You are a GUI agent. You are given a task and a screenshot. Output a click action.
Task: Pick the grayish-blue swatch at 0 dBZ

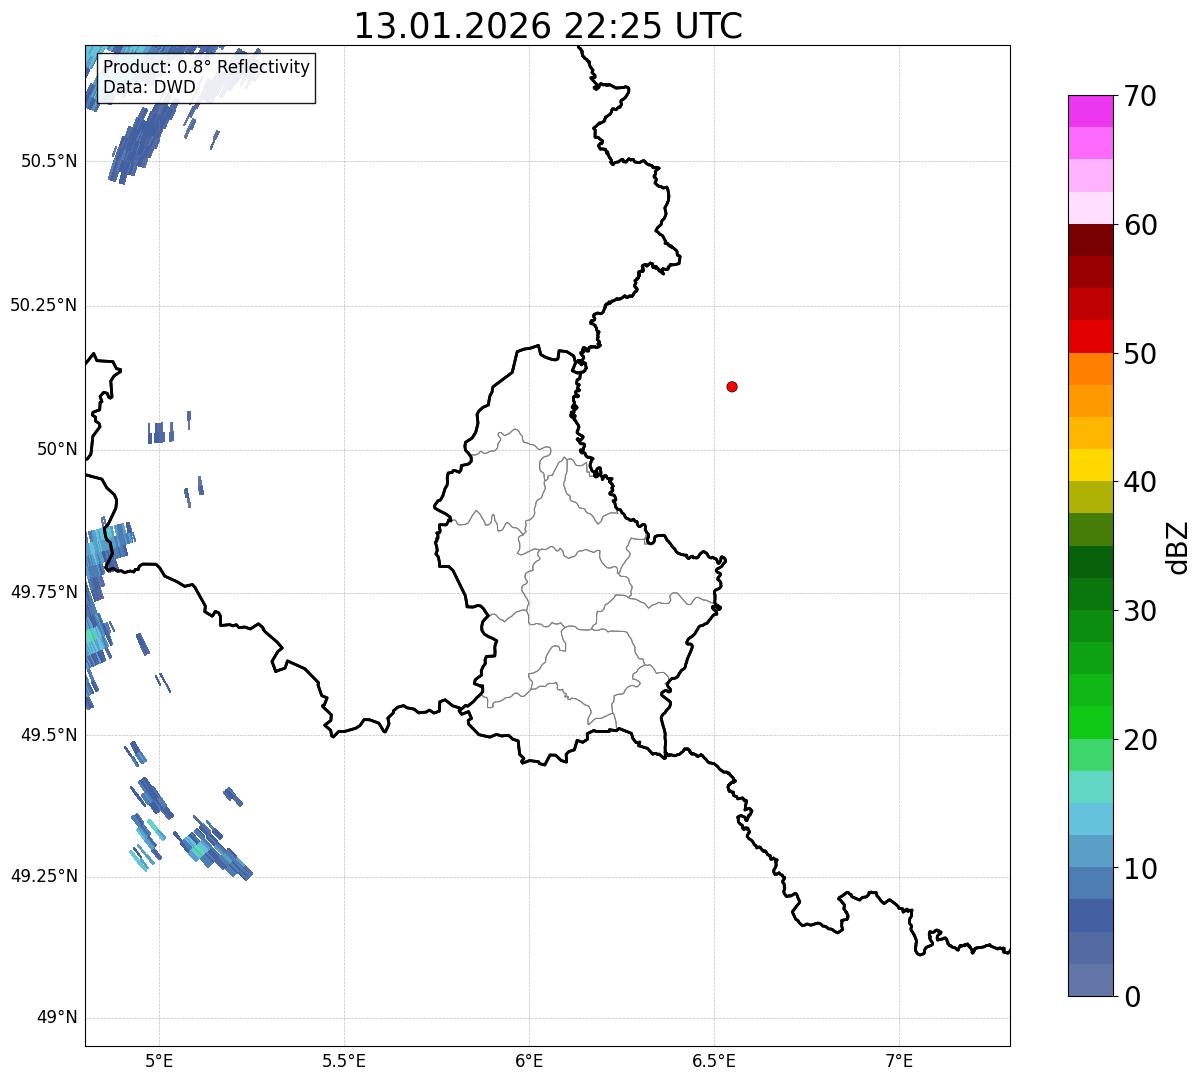tap(1090, 980)
